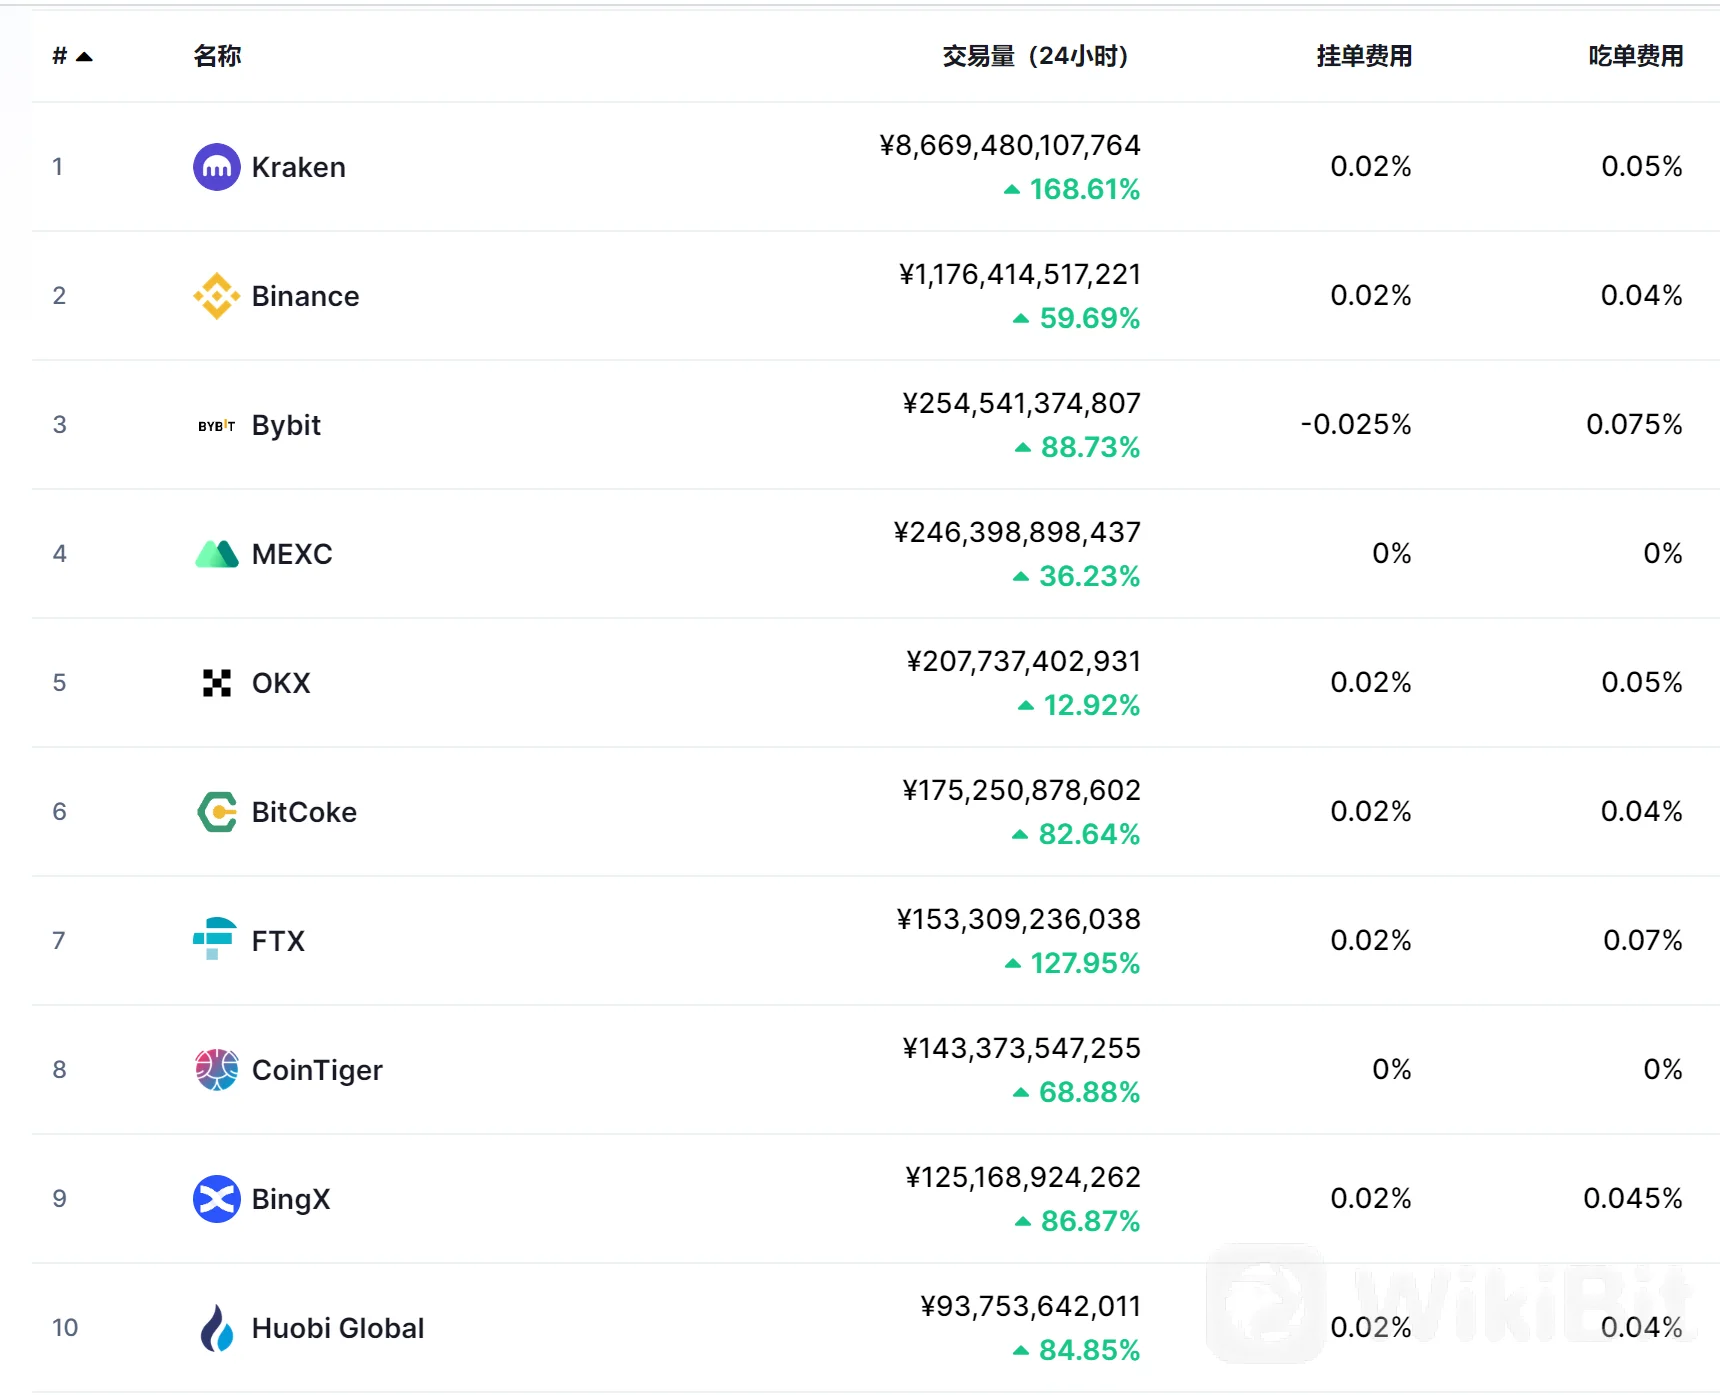Image resolution: width=1720 pixels, height=1396 pixels.
Task: Select BitCoke volume ¥175,250,878,602
Action: [1022, 791]
